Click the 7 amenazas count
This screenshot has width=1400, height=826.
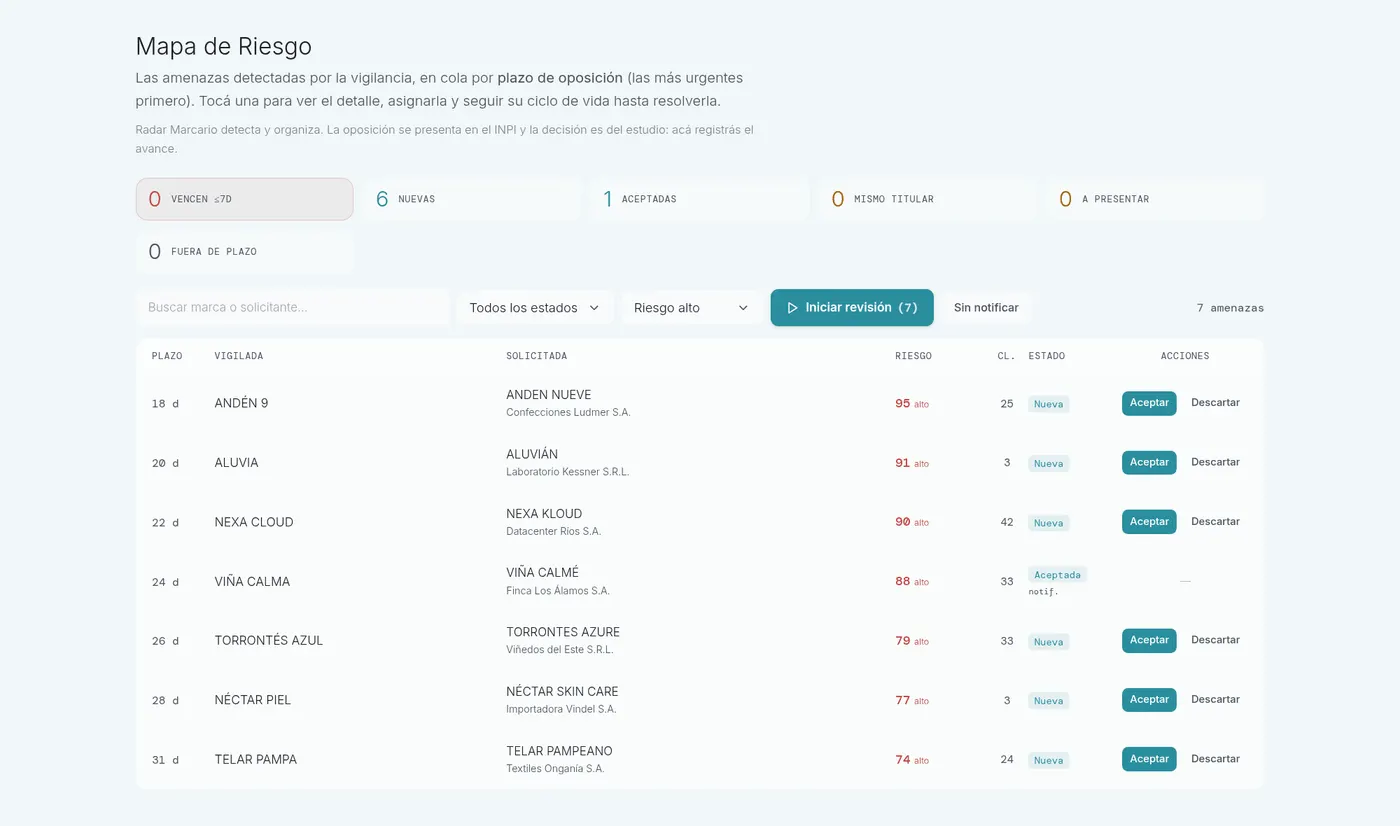click(1230, 308)
